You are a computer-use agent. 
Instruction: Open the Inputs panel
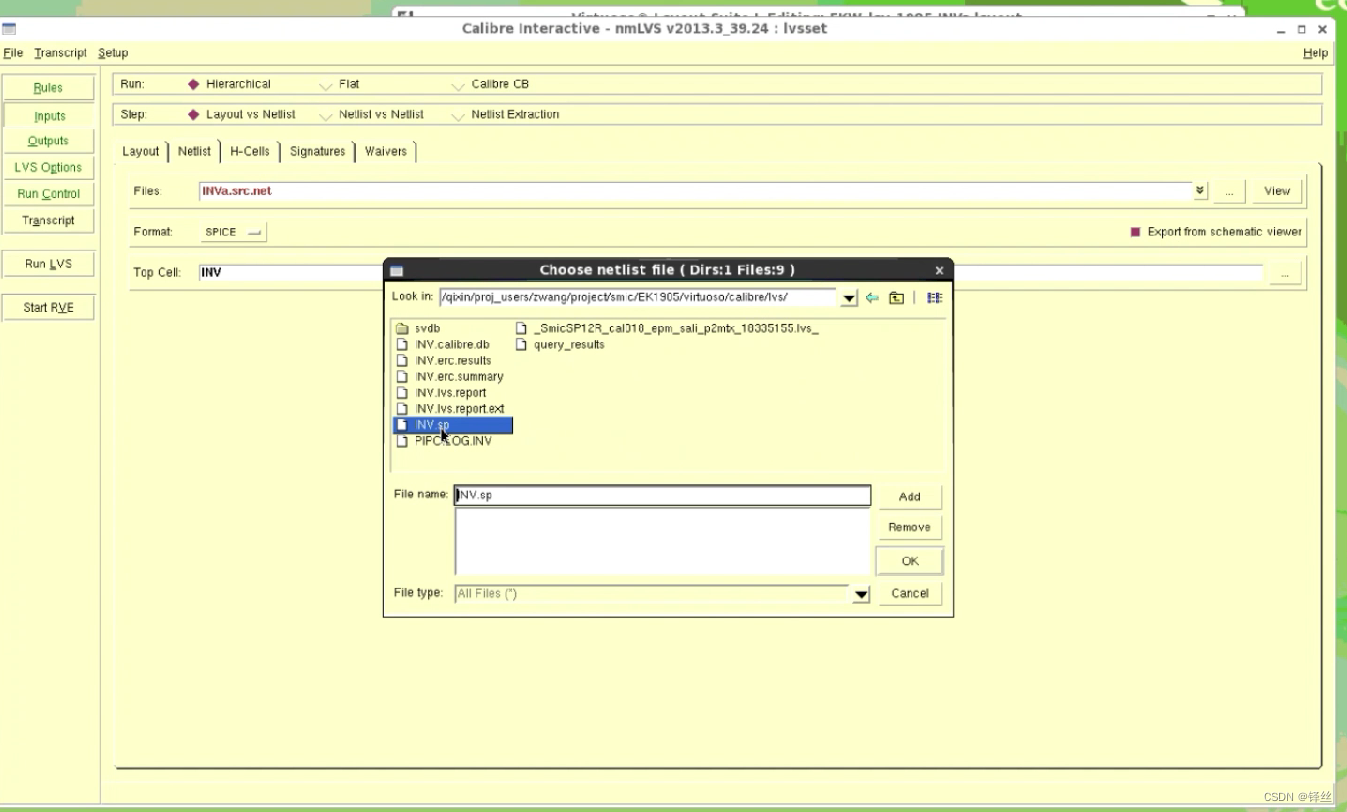[48, 116]
